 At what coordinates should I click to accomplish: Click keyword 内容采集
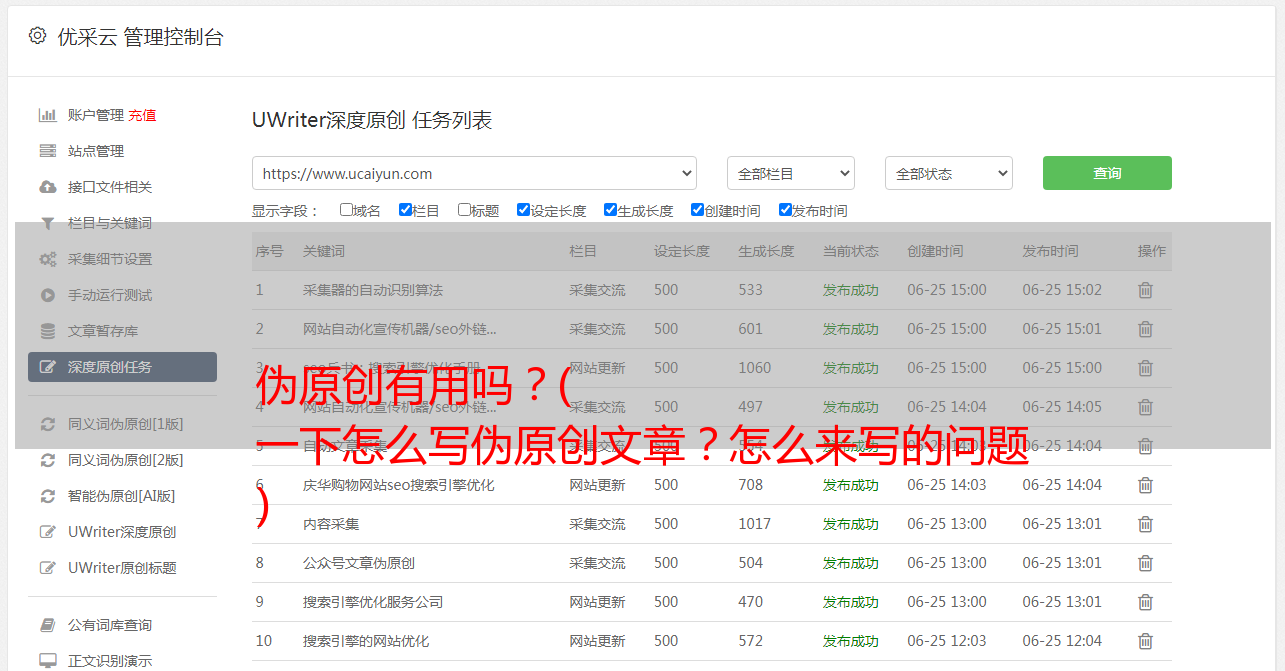coord(331,524)
